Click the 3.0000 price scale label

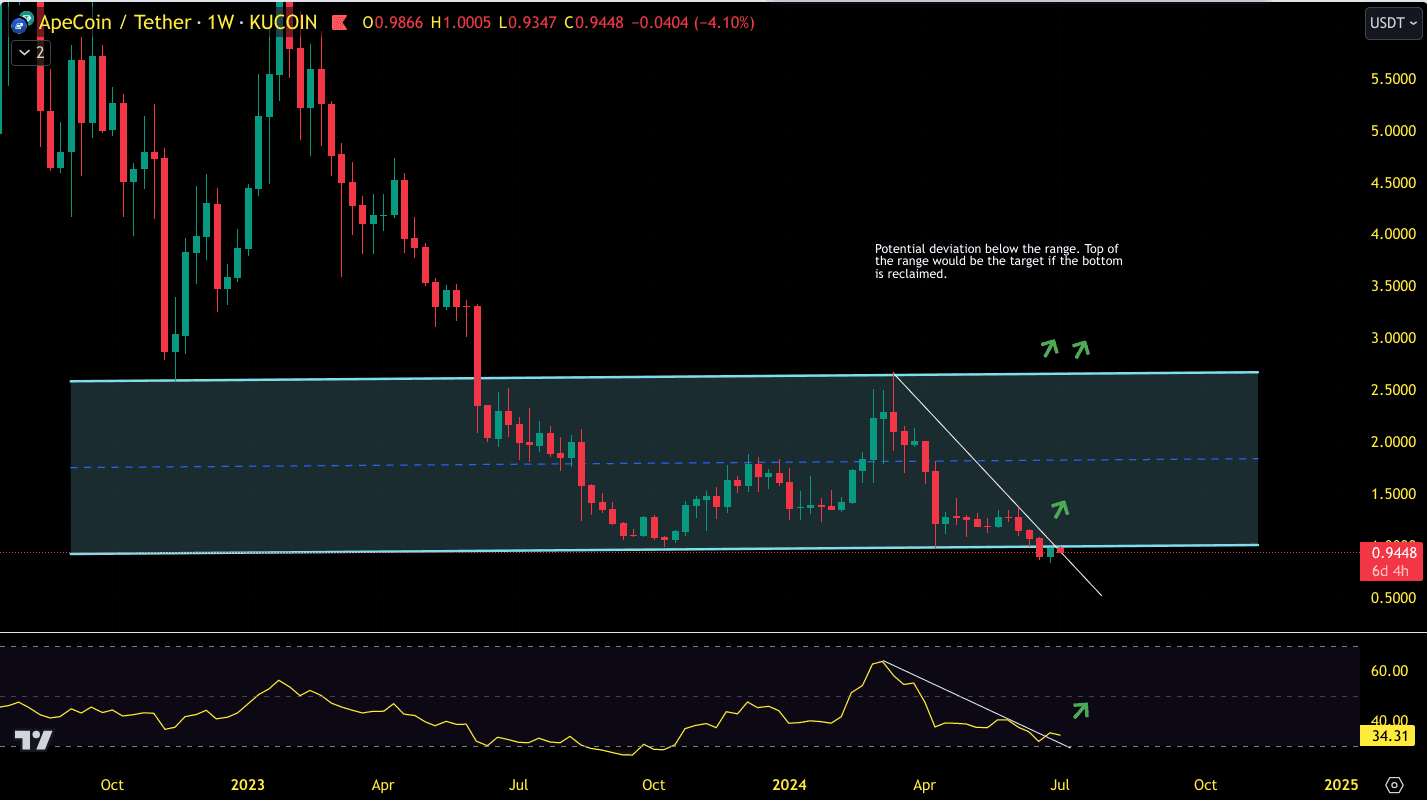1394,338
